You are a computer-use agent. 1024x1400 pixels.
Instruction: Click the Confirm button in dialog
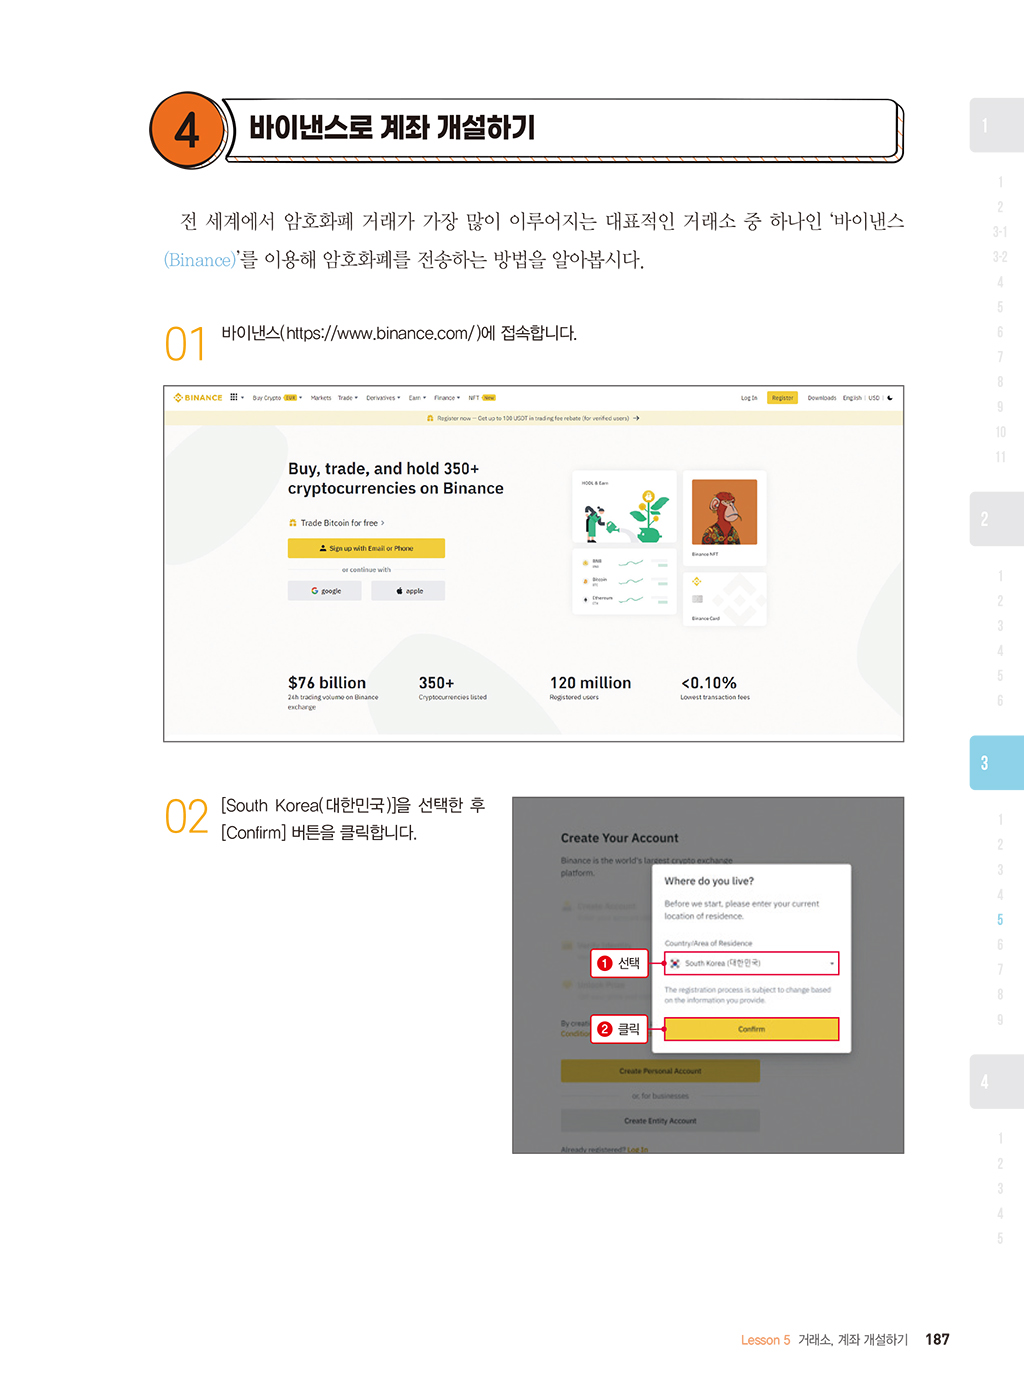[751, 1029]
